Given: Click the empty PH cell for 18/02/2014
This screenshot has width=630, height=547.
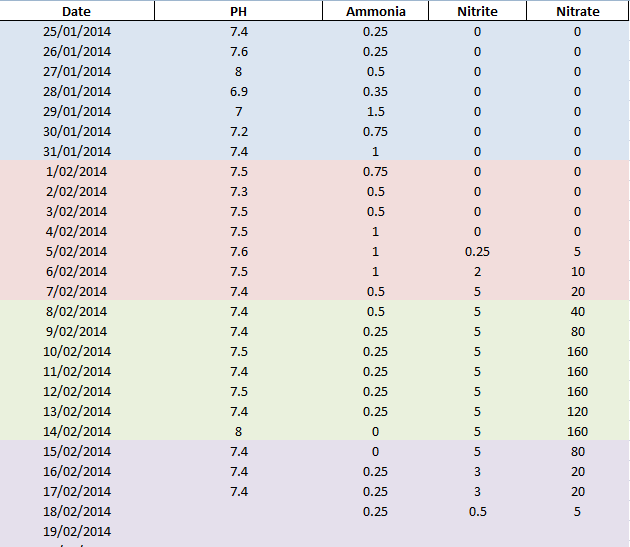Looking at the screenshot, I should tap(238, 511).
